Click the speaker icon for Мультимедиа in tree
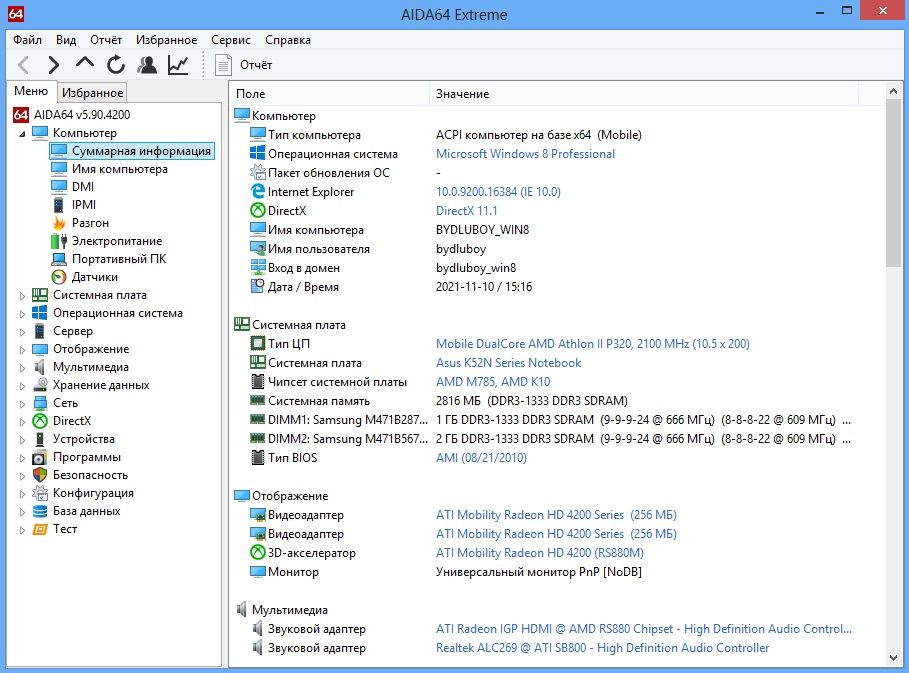909x673 pixels. tap(39, 367)
